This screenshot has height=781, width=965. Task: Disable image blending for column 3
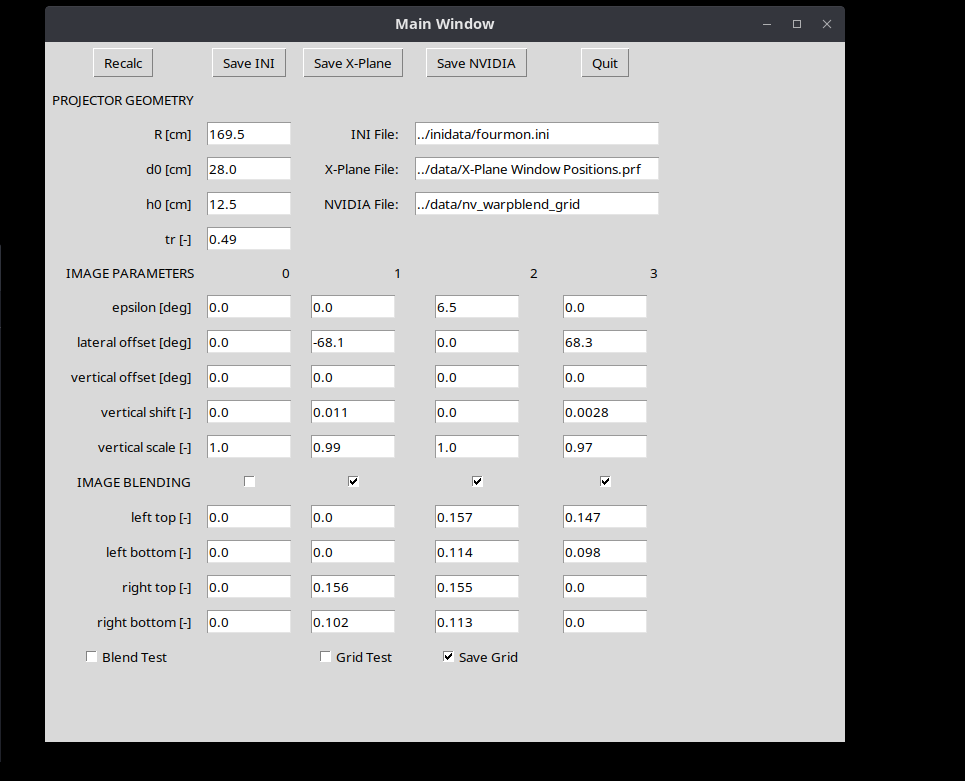(606, 482)
